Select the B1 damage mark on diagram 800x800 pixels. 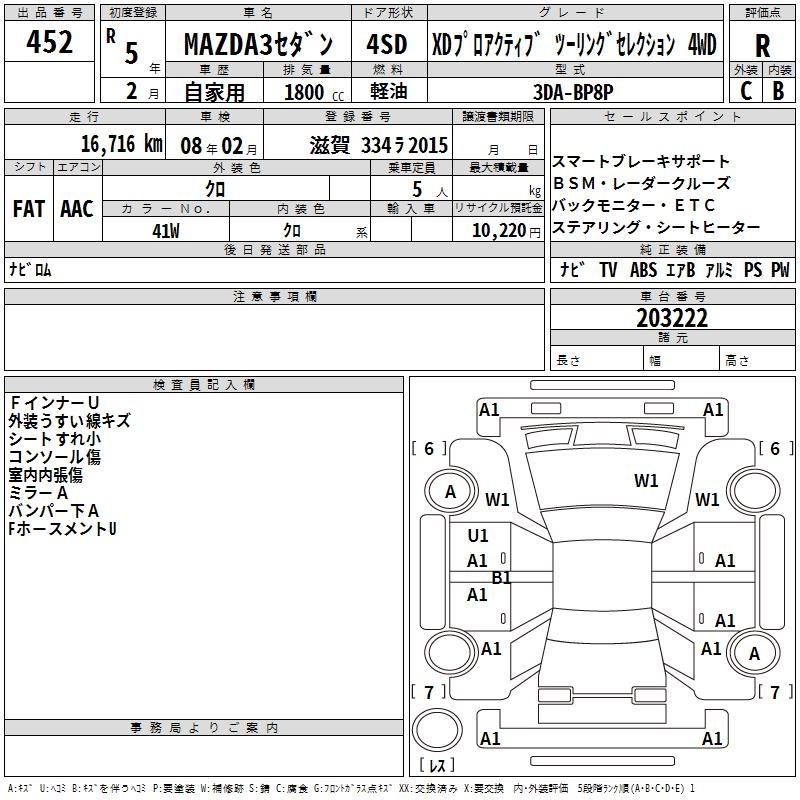pos(502,577)
